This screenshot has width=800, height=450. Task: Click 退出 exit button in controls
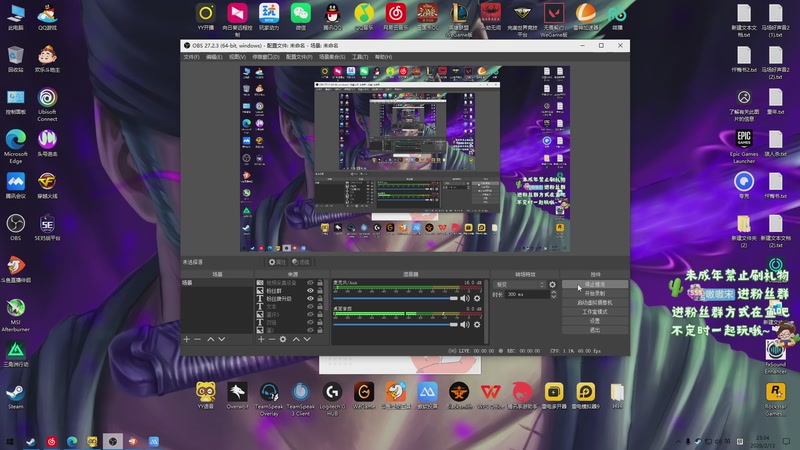coord(595,330)
